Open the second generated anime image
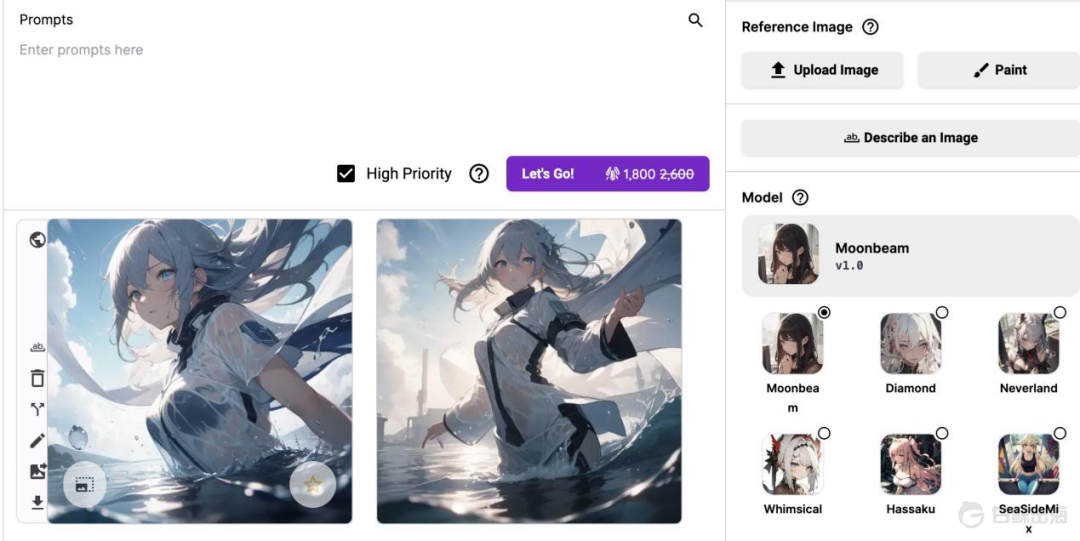This screenshot has height=541, width=1080. point(529,371)
